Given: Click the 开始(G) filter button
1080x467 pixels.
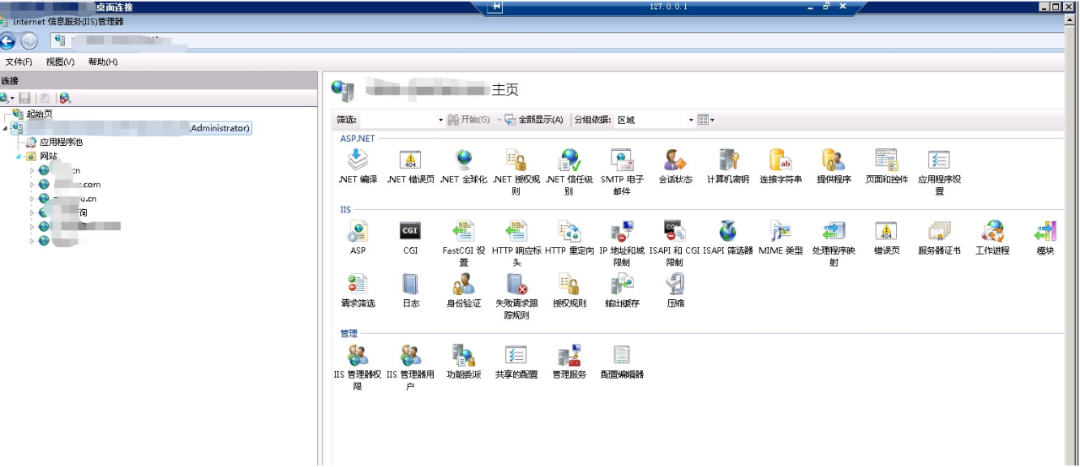Looking at the screenshot, I should pyautogui.click(x=468, y=120).
